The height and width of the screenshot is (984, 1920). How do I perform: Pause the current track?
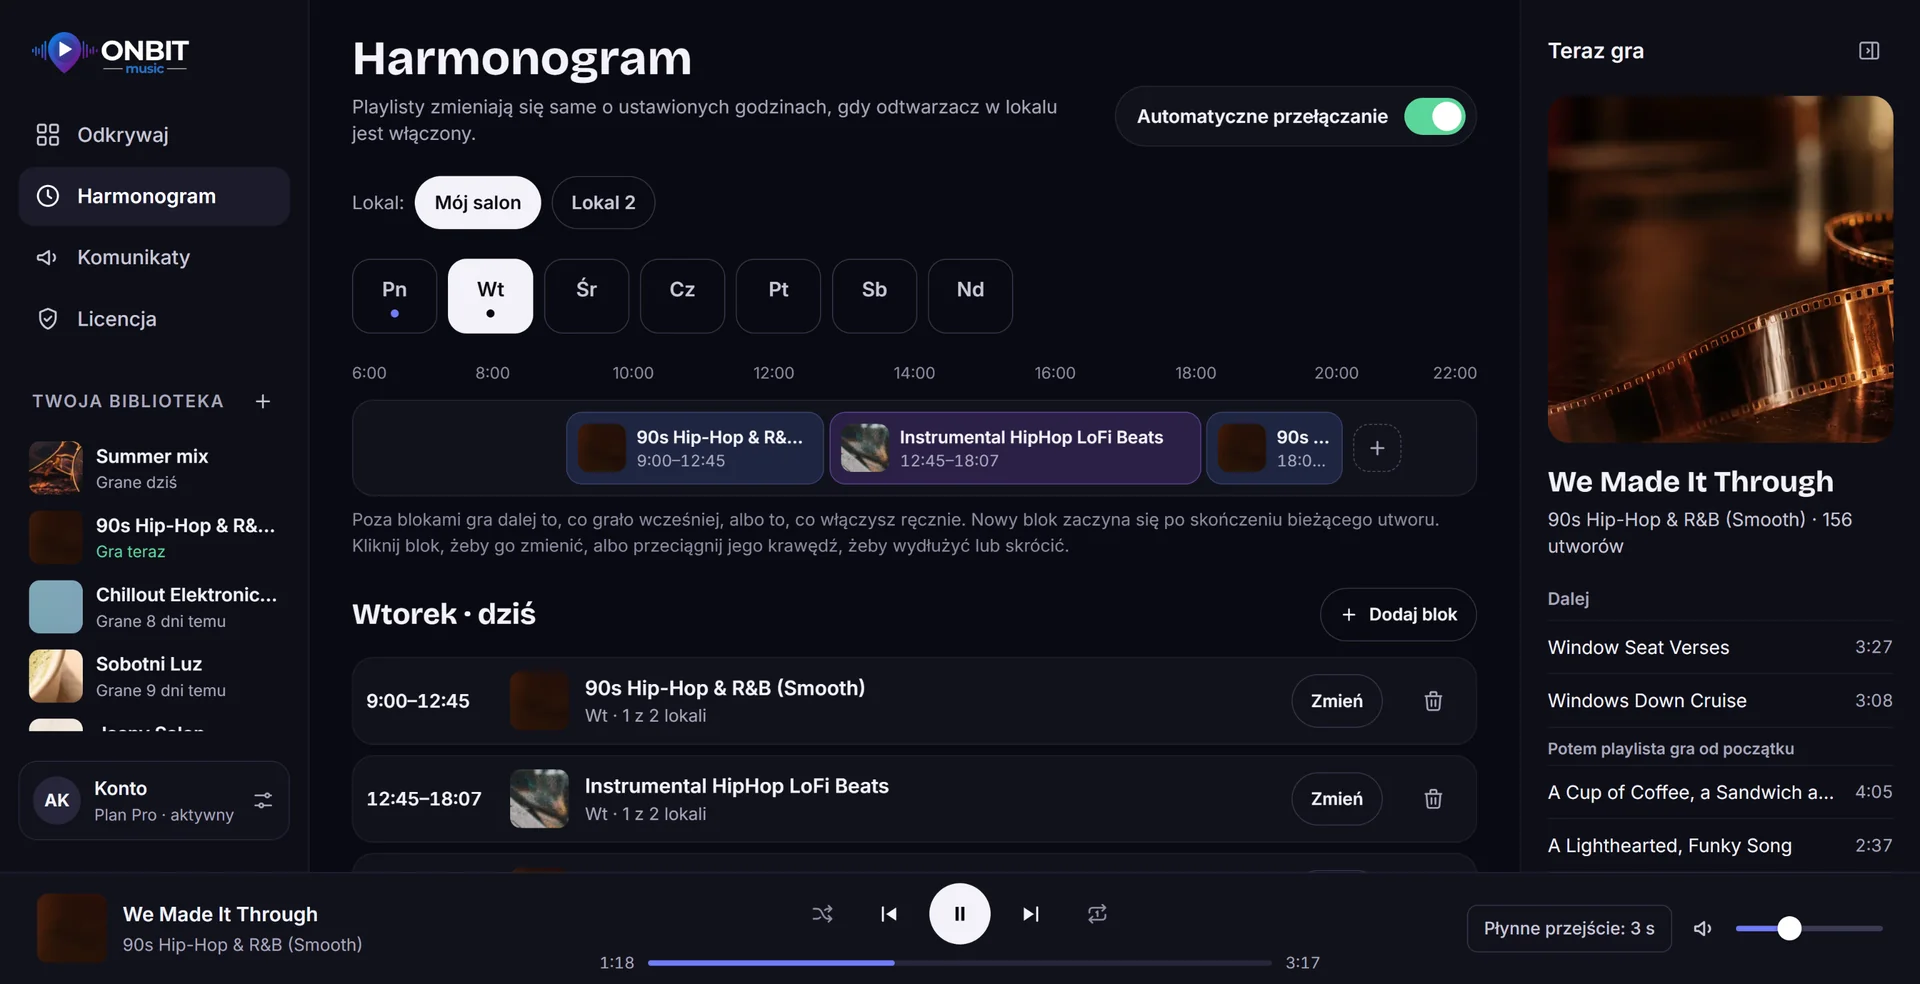click(959, 914)
